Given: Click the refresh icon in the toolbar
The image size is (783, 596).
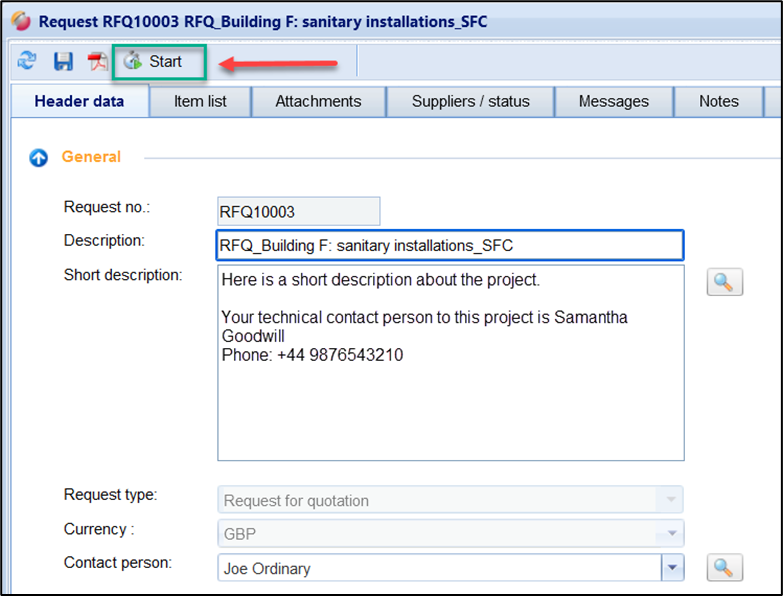Looking at the screenshot, I should 28,62.
